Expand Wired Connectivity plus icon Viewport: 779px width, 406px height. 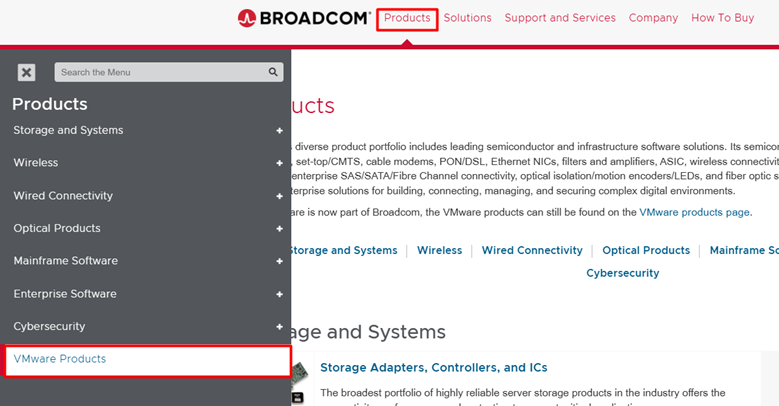tap(280, 196)
